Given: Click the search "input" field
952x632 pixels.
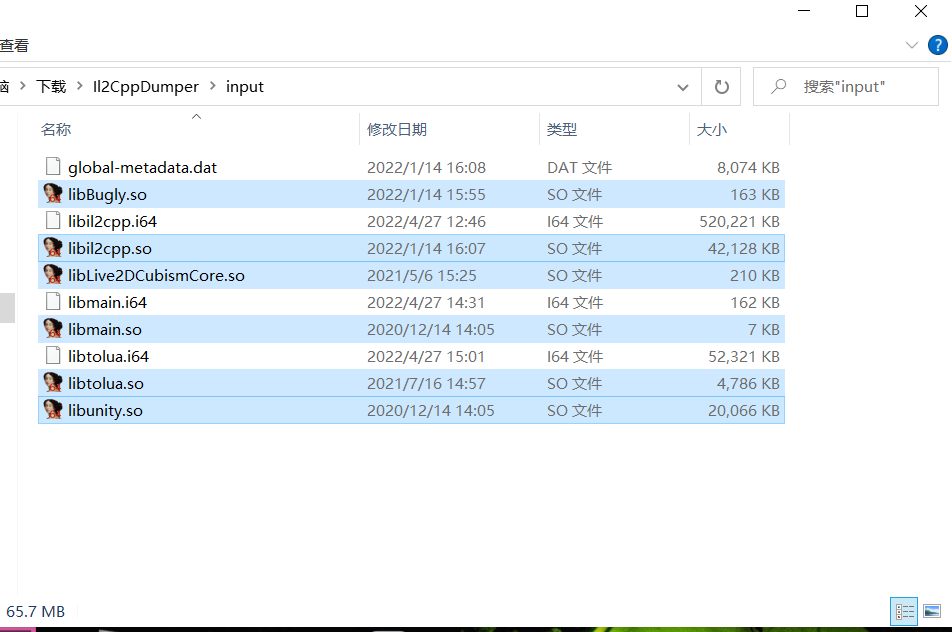Looking at the screenshot, I should (860, 87).
